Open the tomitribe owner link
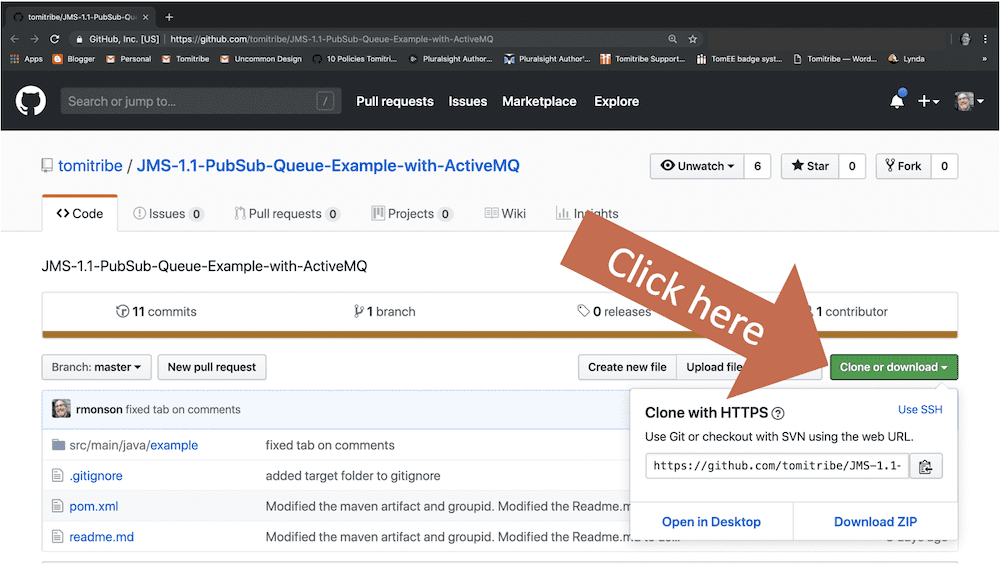 90,166
